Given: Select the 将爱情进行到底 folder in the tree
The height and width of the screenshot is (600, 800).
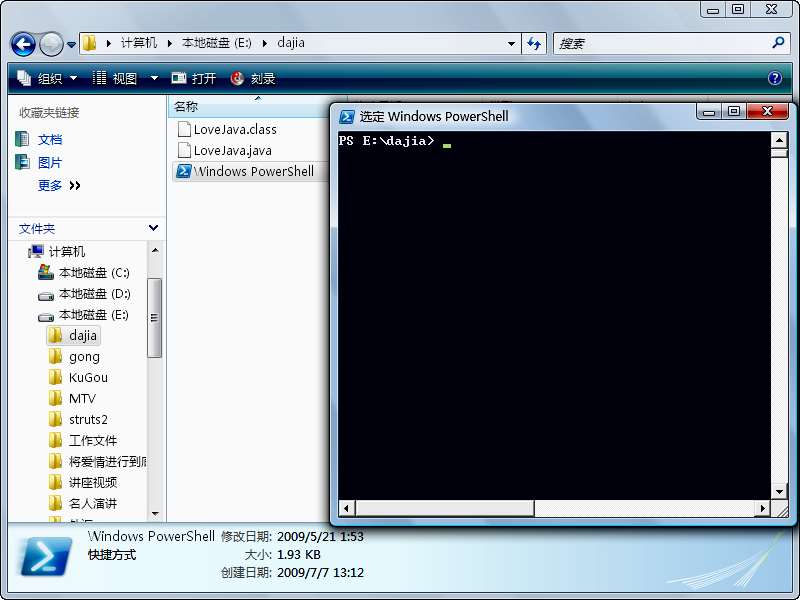Looking at the screenshot, I should pos(97,461).
